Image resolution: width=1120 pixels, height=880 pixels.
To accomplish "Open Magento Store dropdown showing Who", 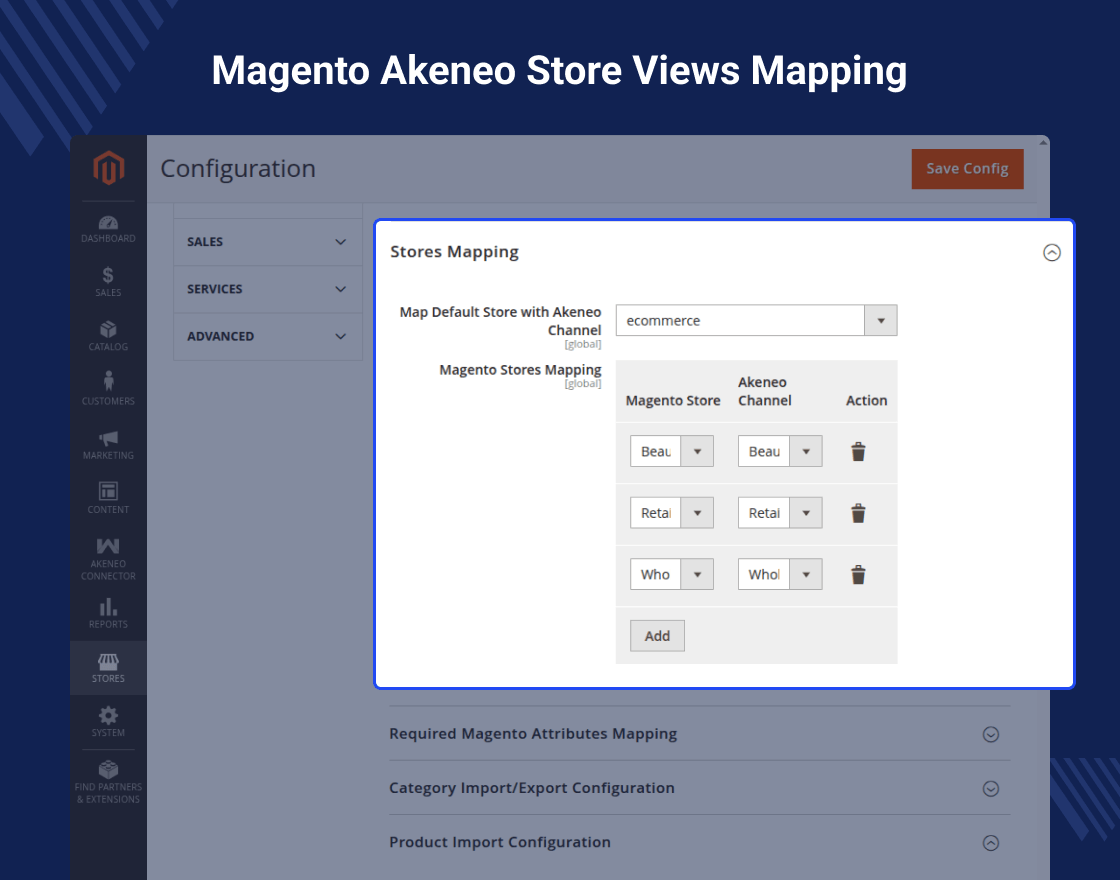I will 671,574.
